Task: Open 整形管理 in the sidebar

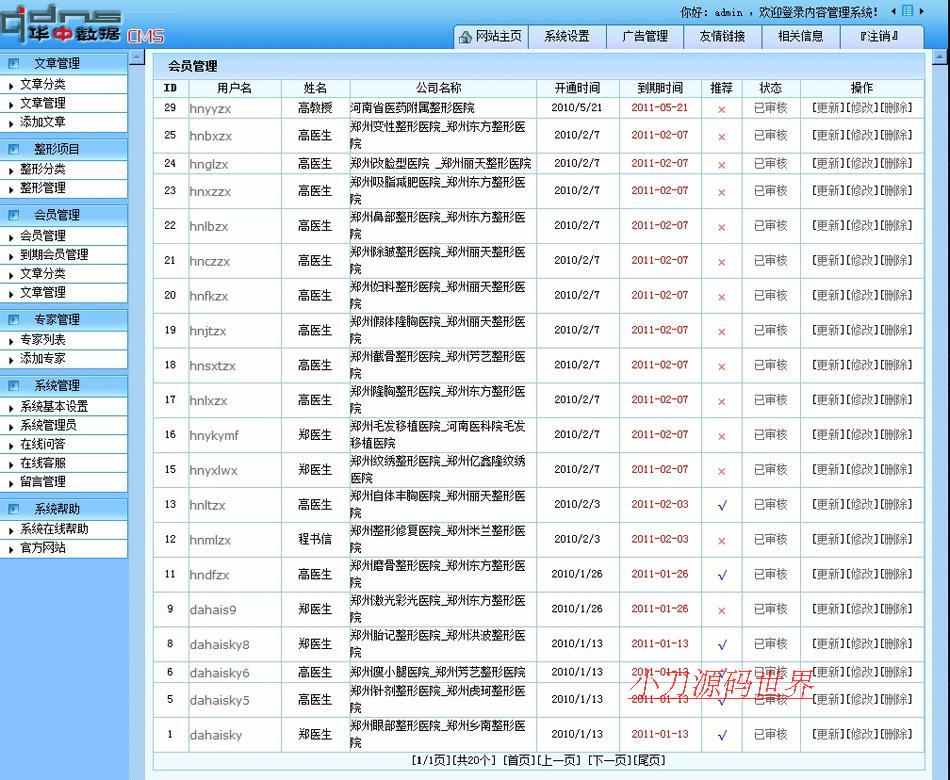Action: click(x=42, y=188)
